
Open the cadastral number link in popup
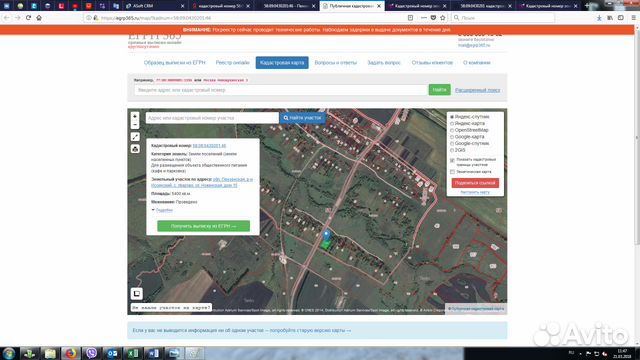(209, 146)
